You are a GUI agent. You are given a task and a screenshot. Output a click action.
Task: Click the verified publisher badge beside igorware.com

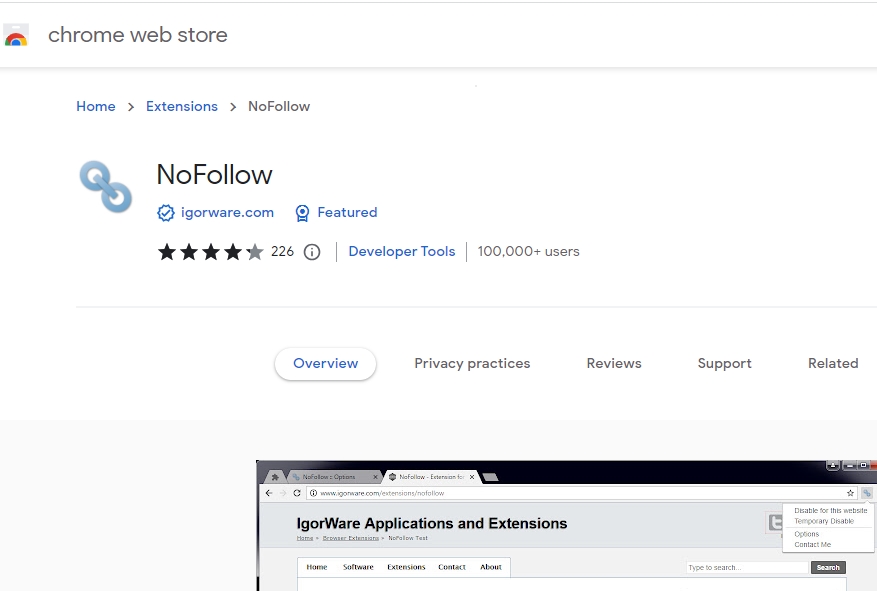point(166,213)
